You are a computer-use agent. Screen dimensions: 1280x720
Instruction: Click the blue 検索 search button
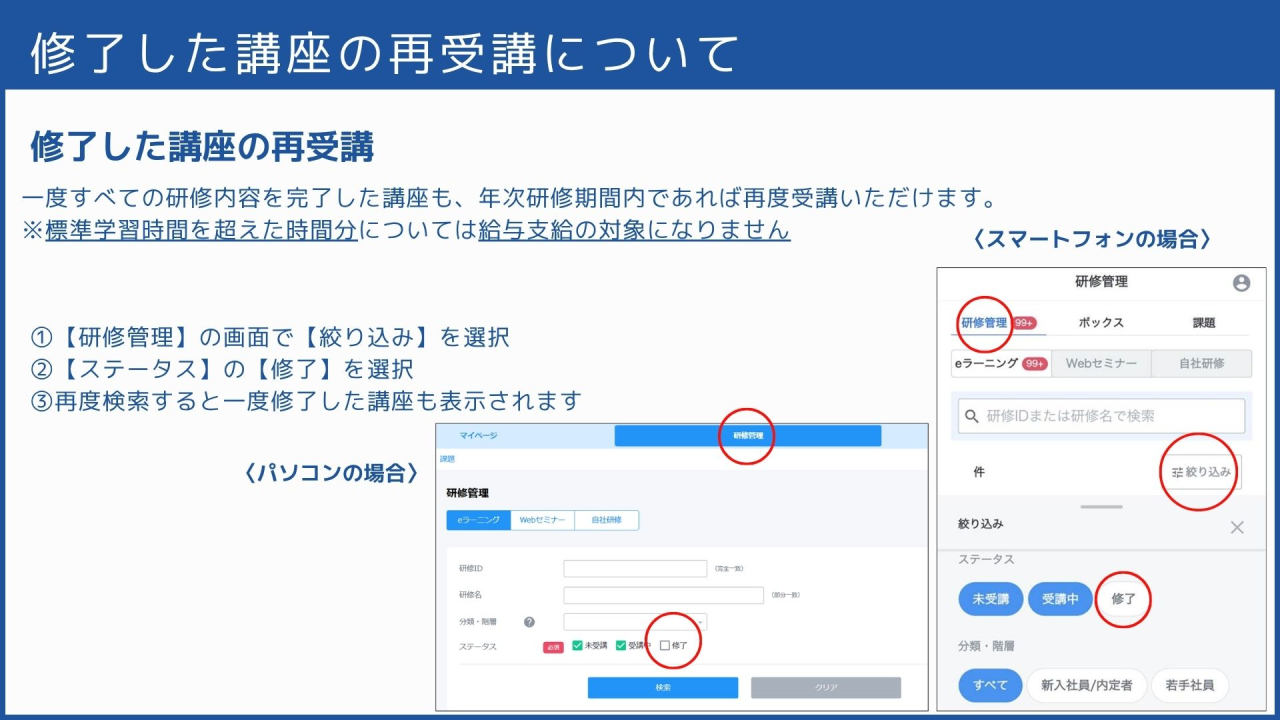click(x=663, y=687)
